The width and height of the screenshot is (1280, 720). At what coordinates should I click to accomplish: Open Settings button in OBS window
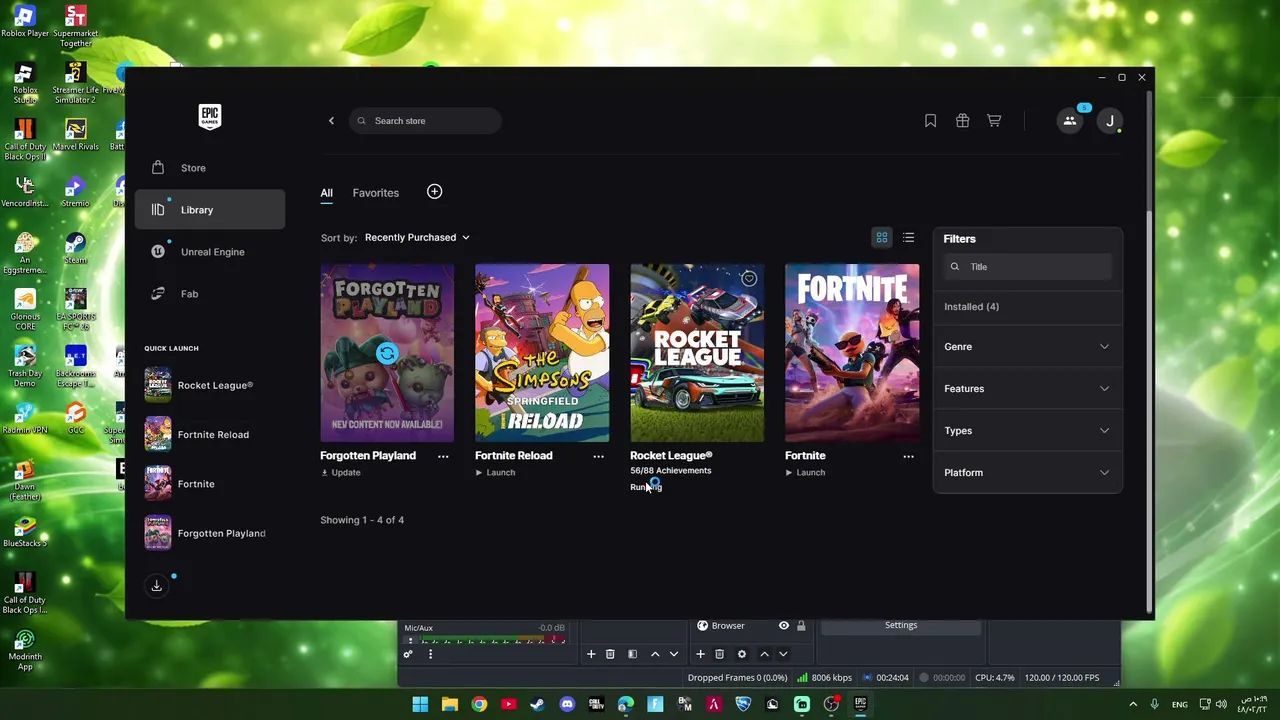[901, 626]
